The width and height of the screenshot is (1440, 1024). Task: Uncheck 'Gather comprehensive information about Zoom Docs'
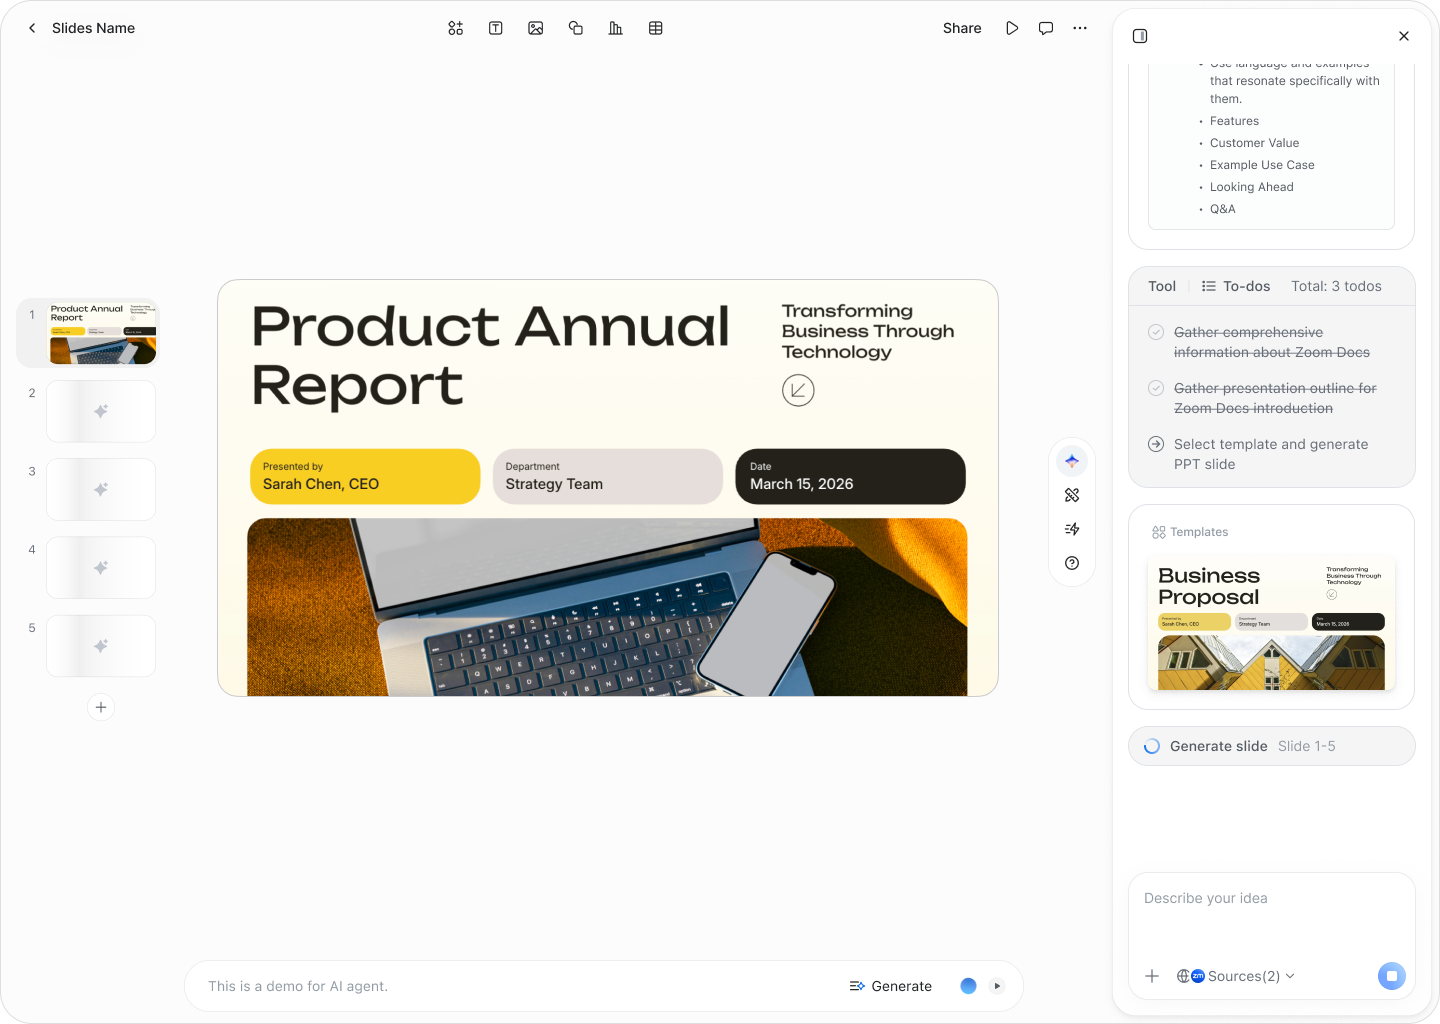click(1156, 332)
